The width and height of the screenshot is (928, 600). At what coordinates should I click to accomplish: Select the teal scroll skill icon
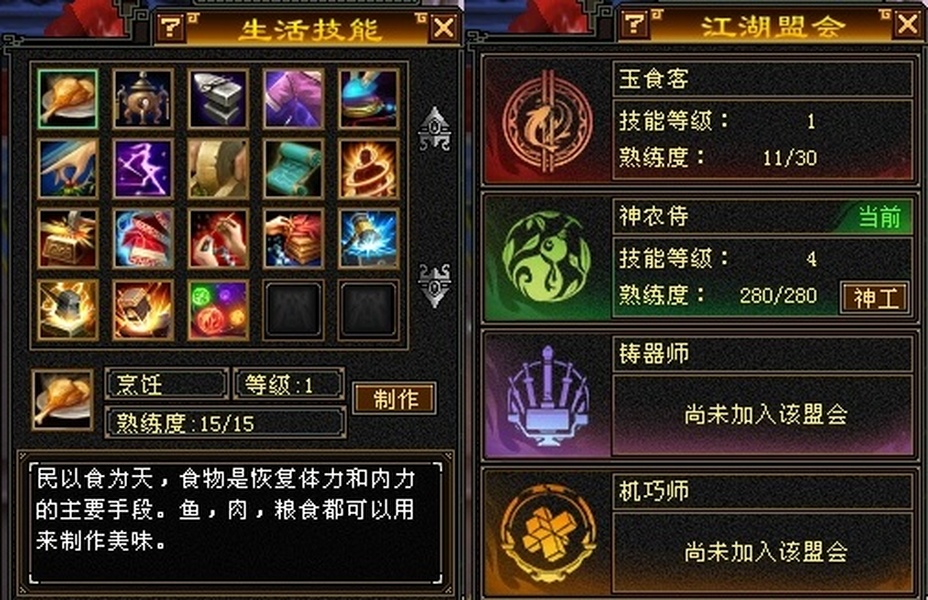tap(294, 169)
